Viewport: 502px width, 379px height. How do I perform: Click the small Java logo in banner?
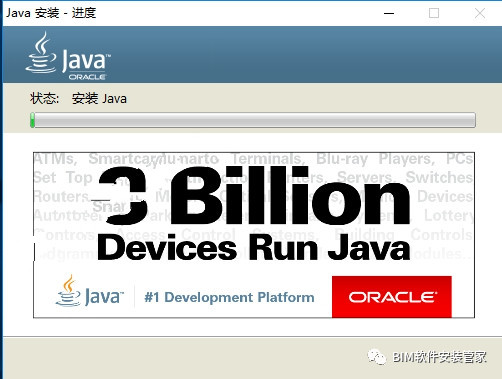pyautogui.click(x=89, y=291)
